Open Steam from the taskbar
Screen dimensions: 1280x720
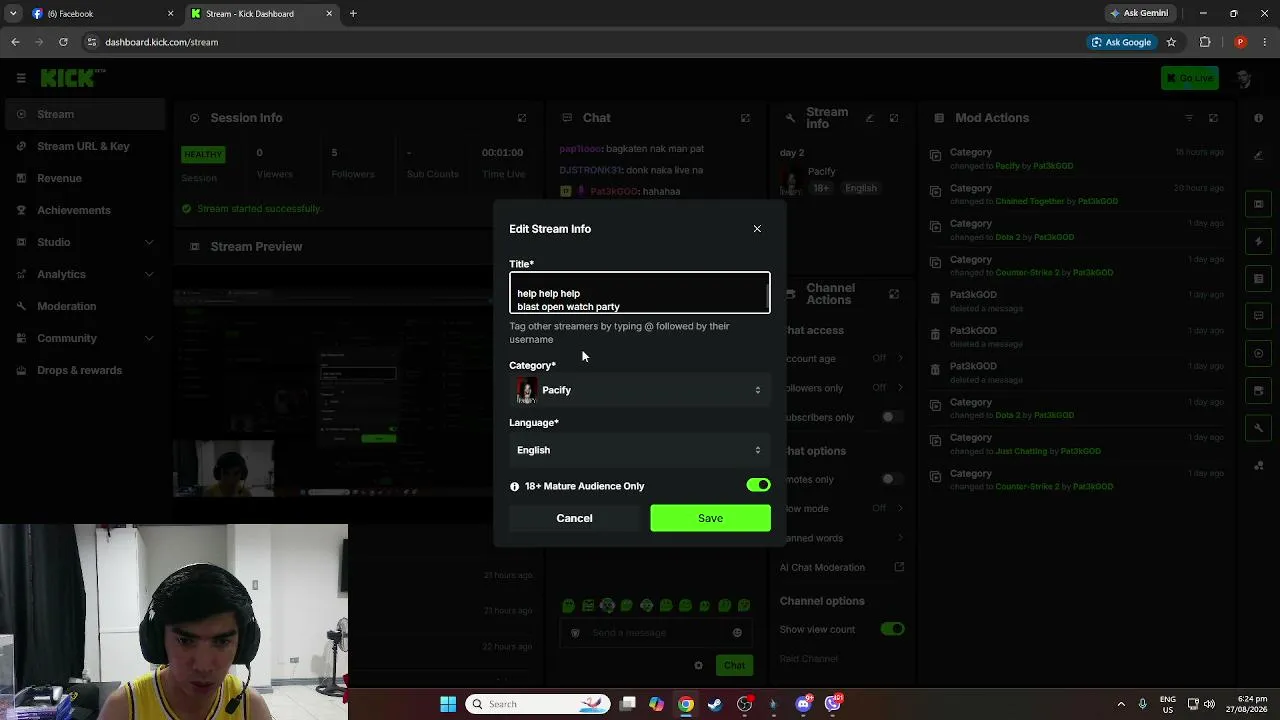point(715,704)
